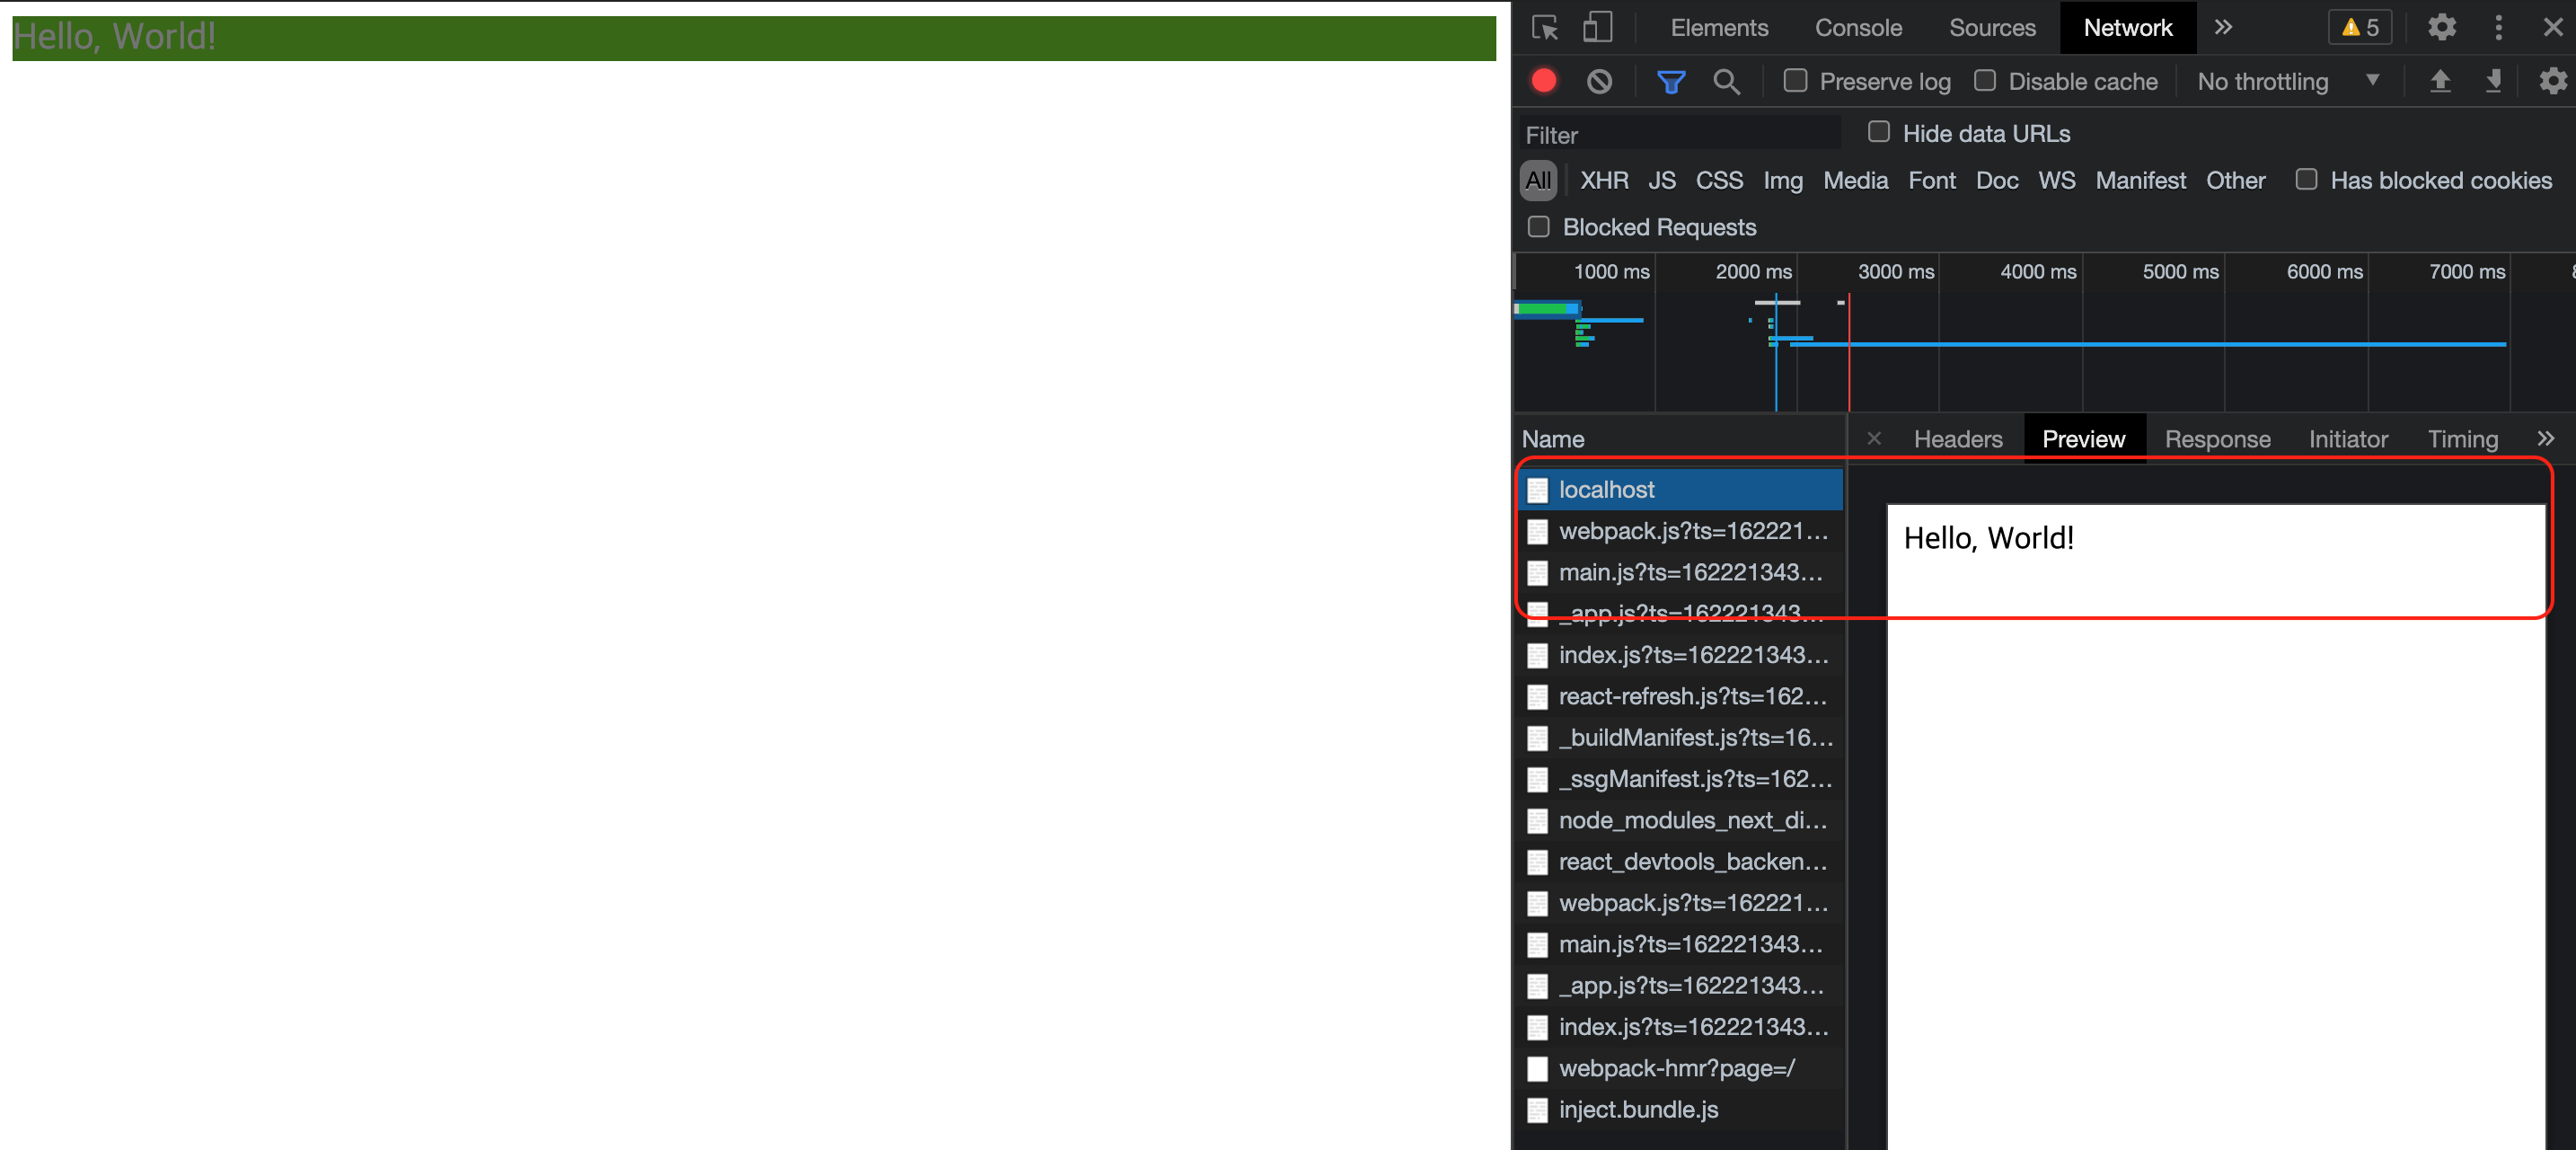Screen dimensions: 2576x1150
Task: Open the network search magnifier
Action: coord(1725,81)
